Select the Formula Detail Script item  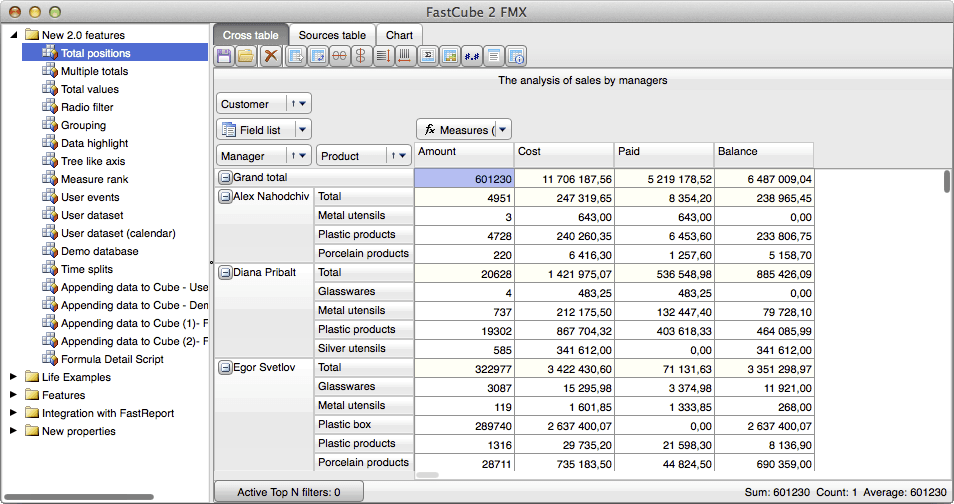pyautogui.click(x=112, y=359)
